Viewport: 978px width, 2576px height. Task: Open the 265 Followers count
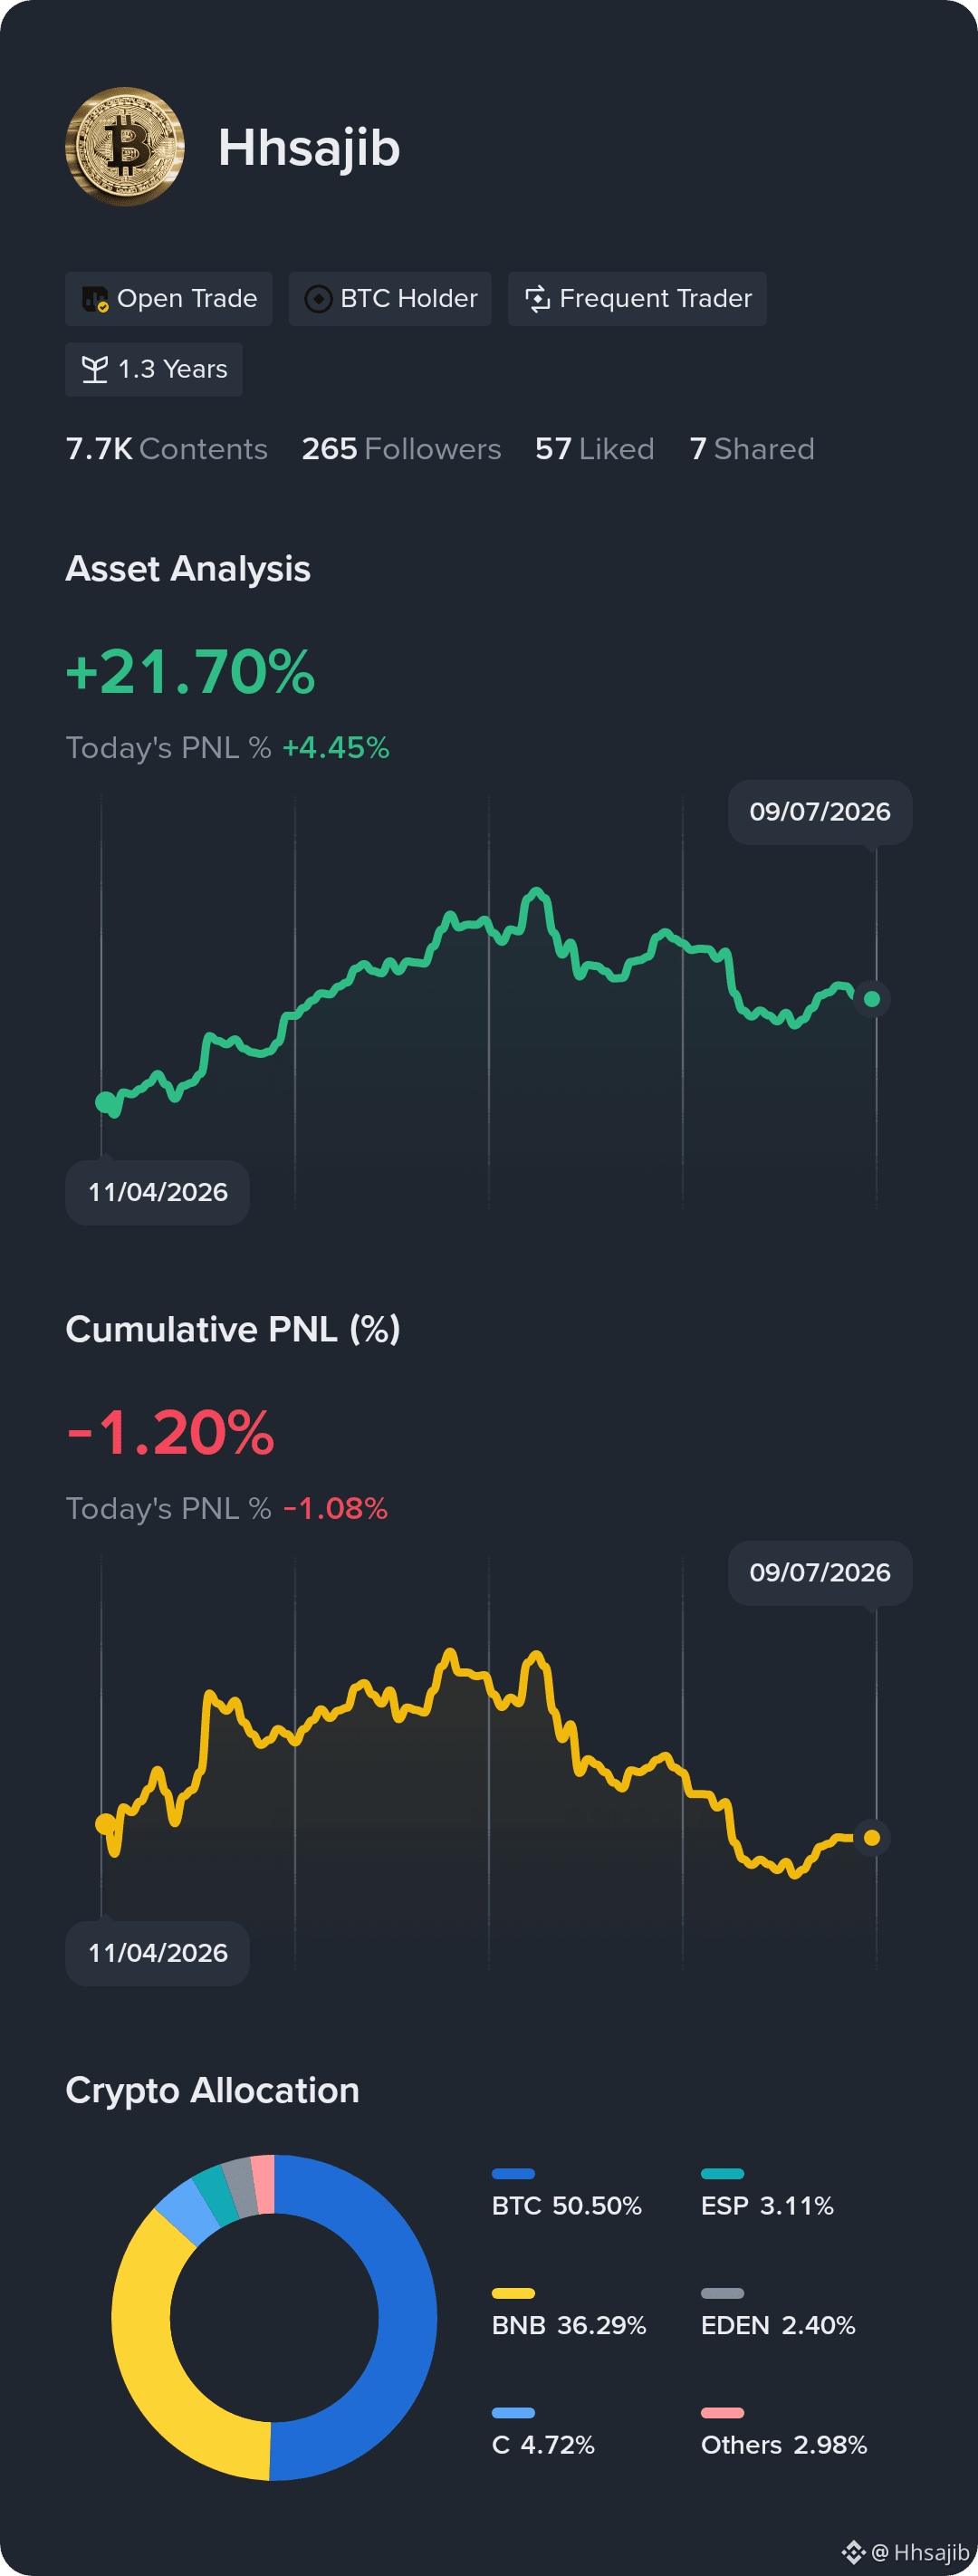pos(401,449)
